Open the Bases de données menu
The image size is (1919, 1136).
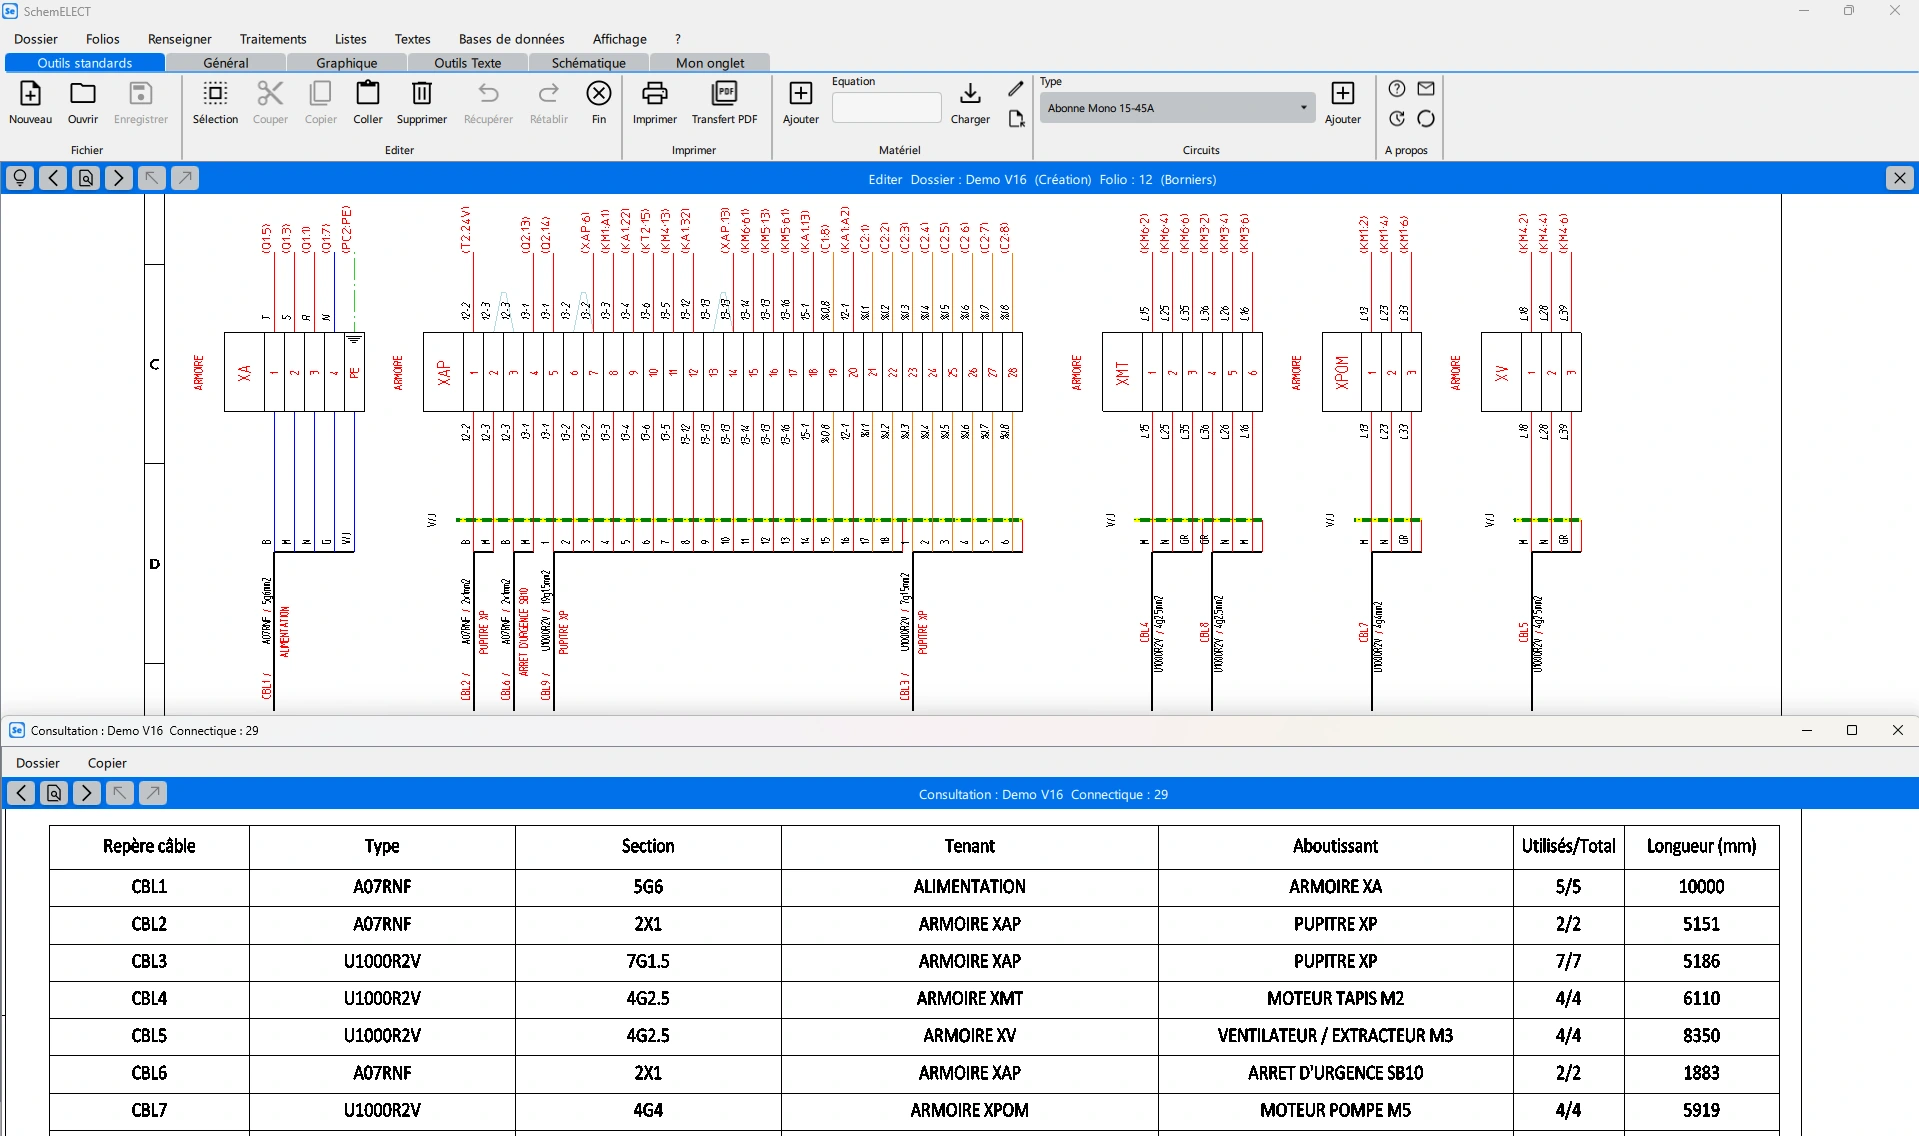tap(512, 39)
